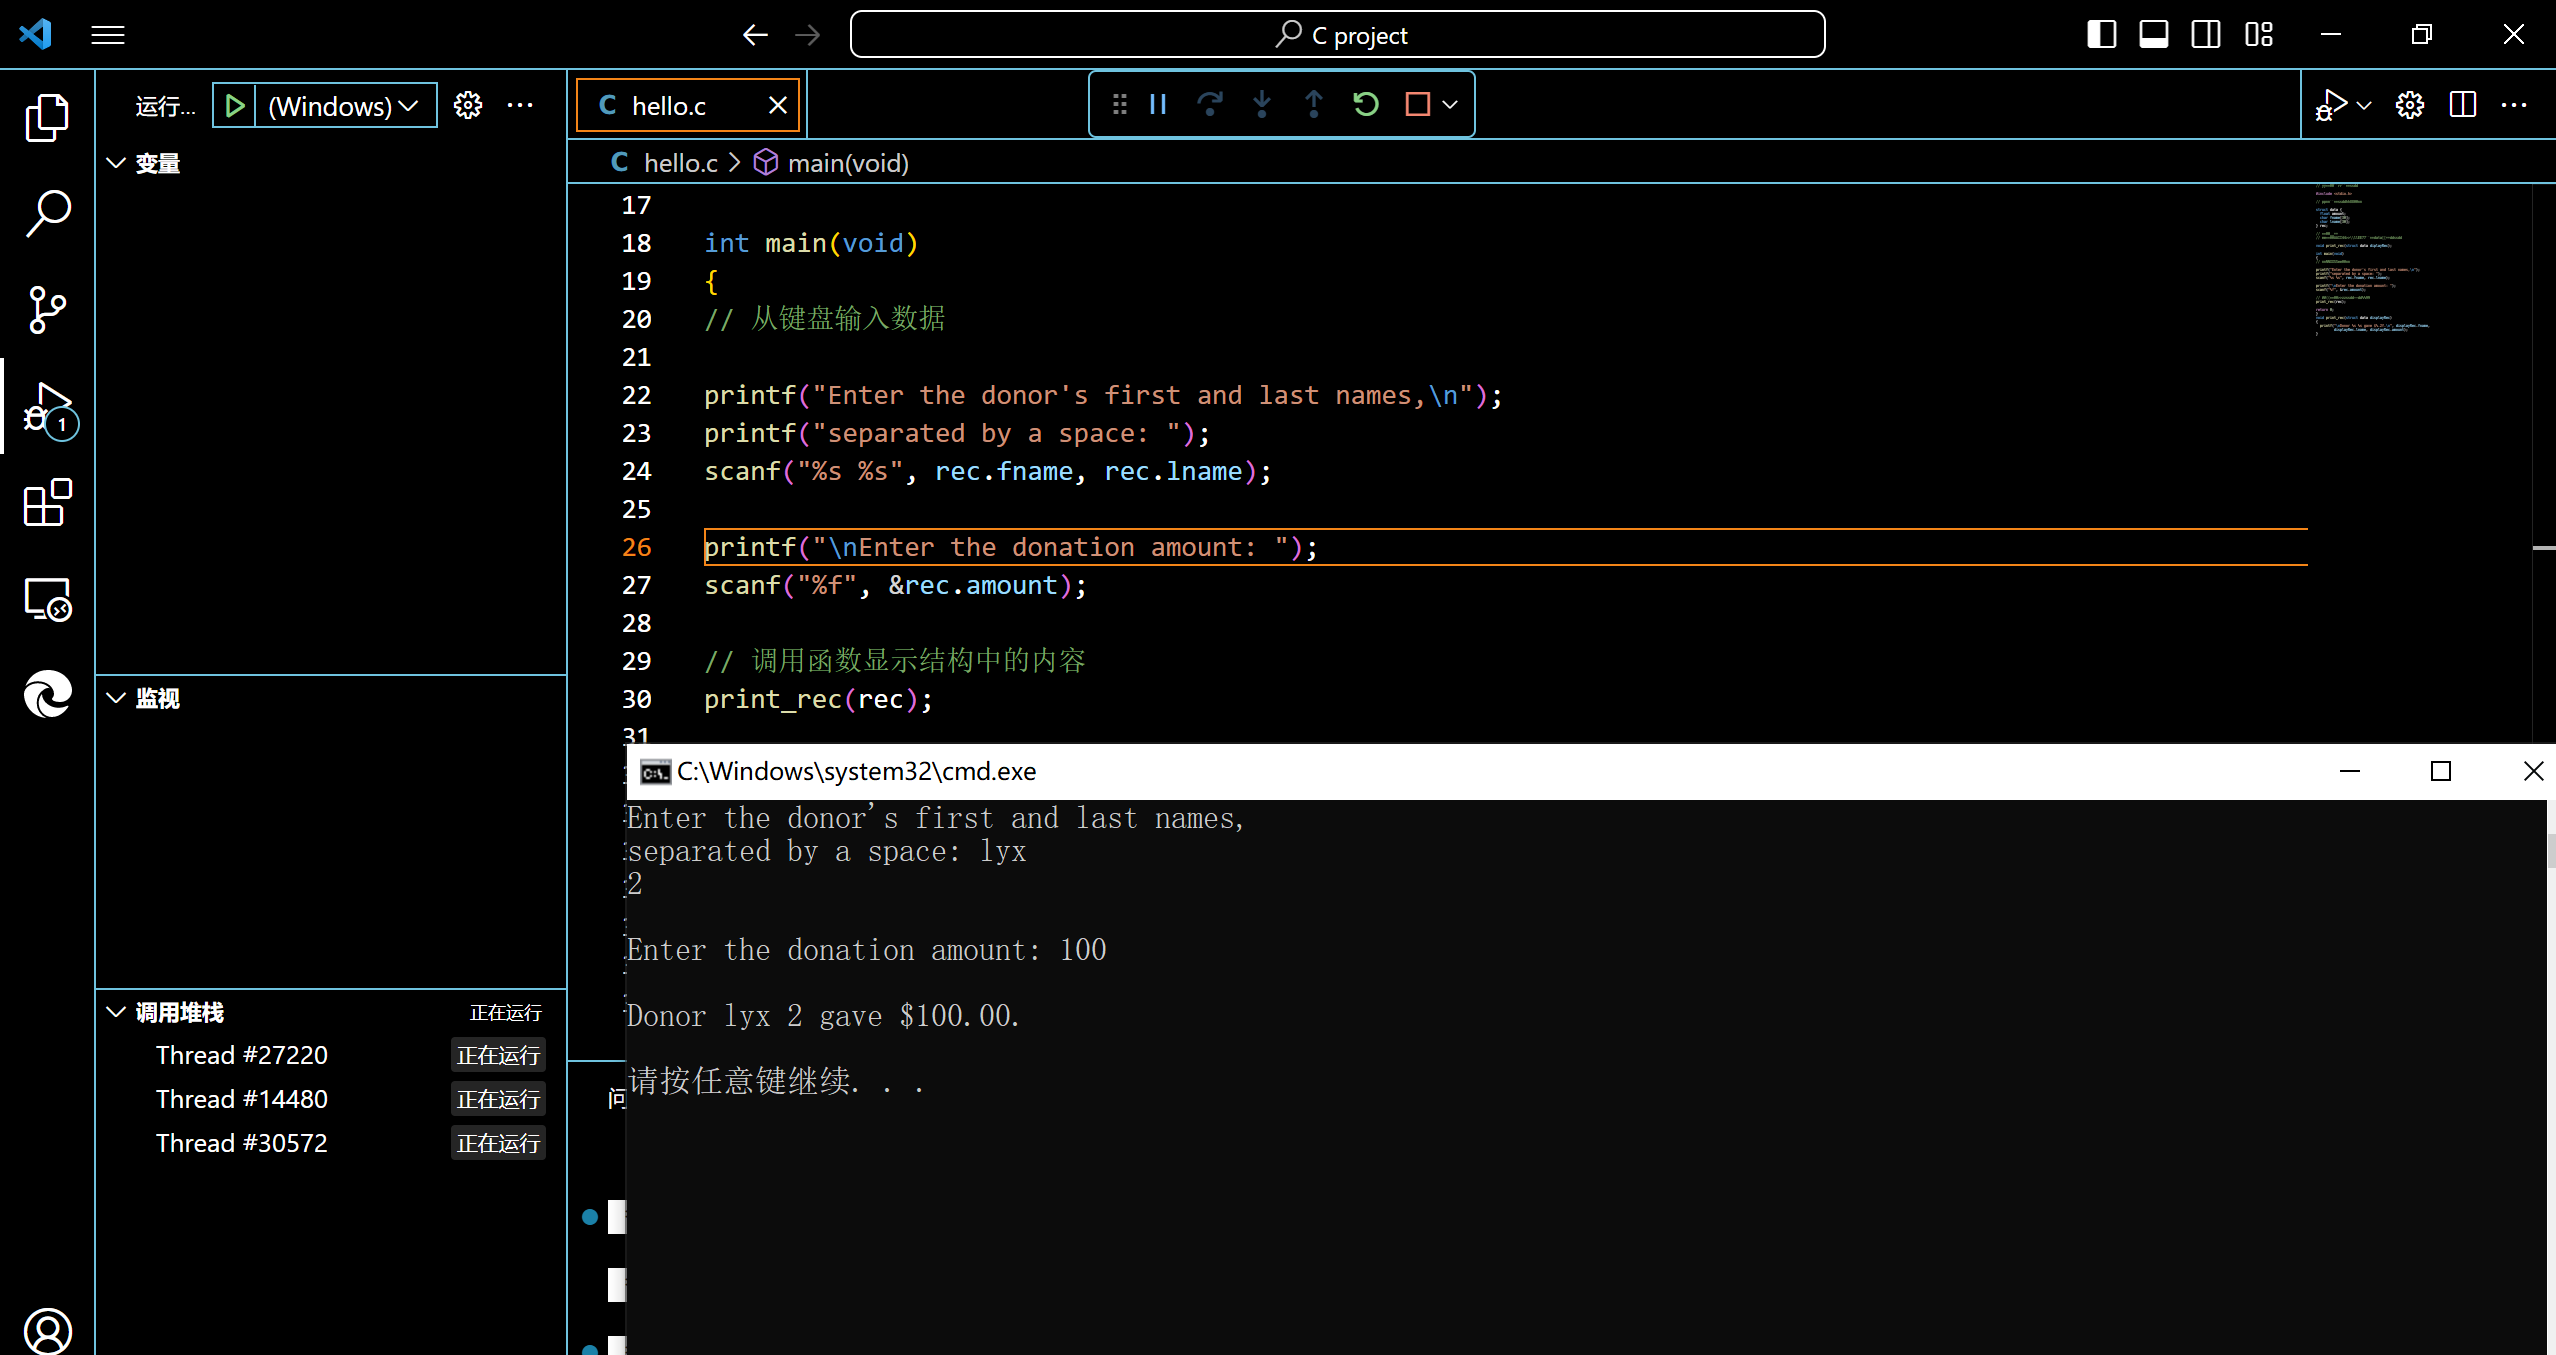Click 正在运行 badge for Thread #27220

point(498,1055)
